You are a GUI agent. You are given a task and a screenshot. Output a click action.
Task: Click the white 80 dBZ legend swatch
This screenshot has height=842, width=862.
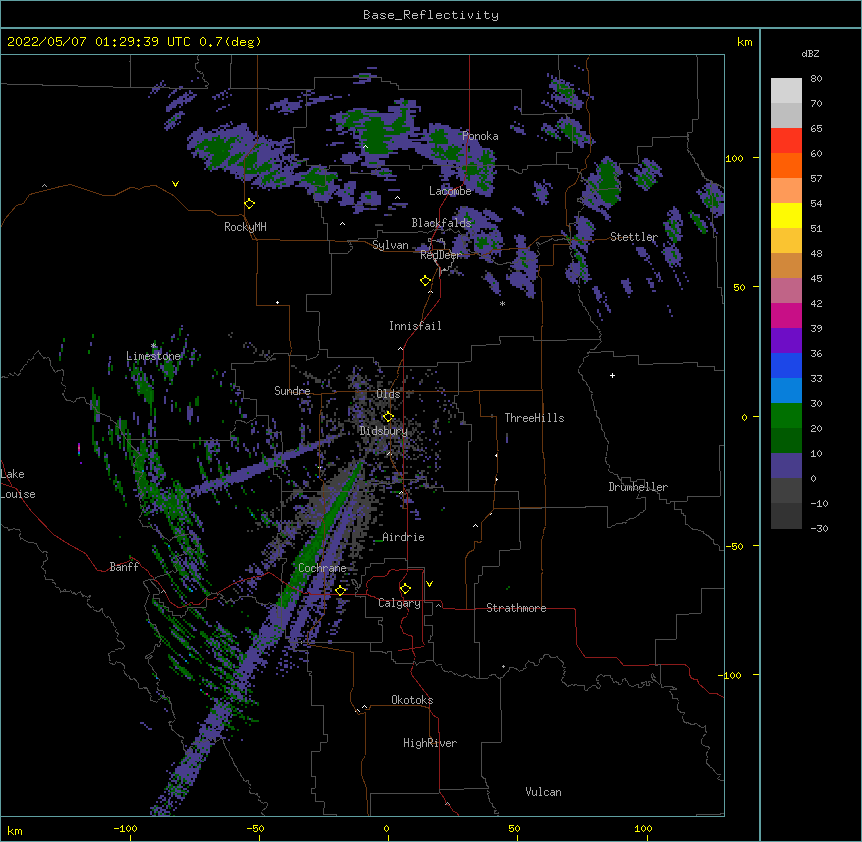pyautogui.click(x=786, y=91)
